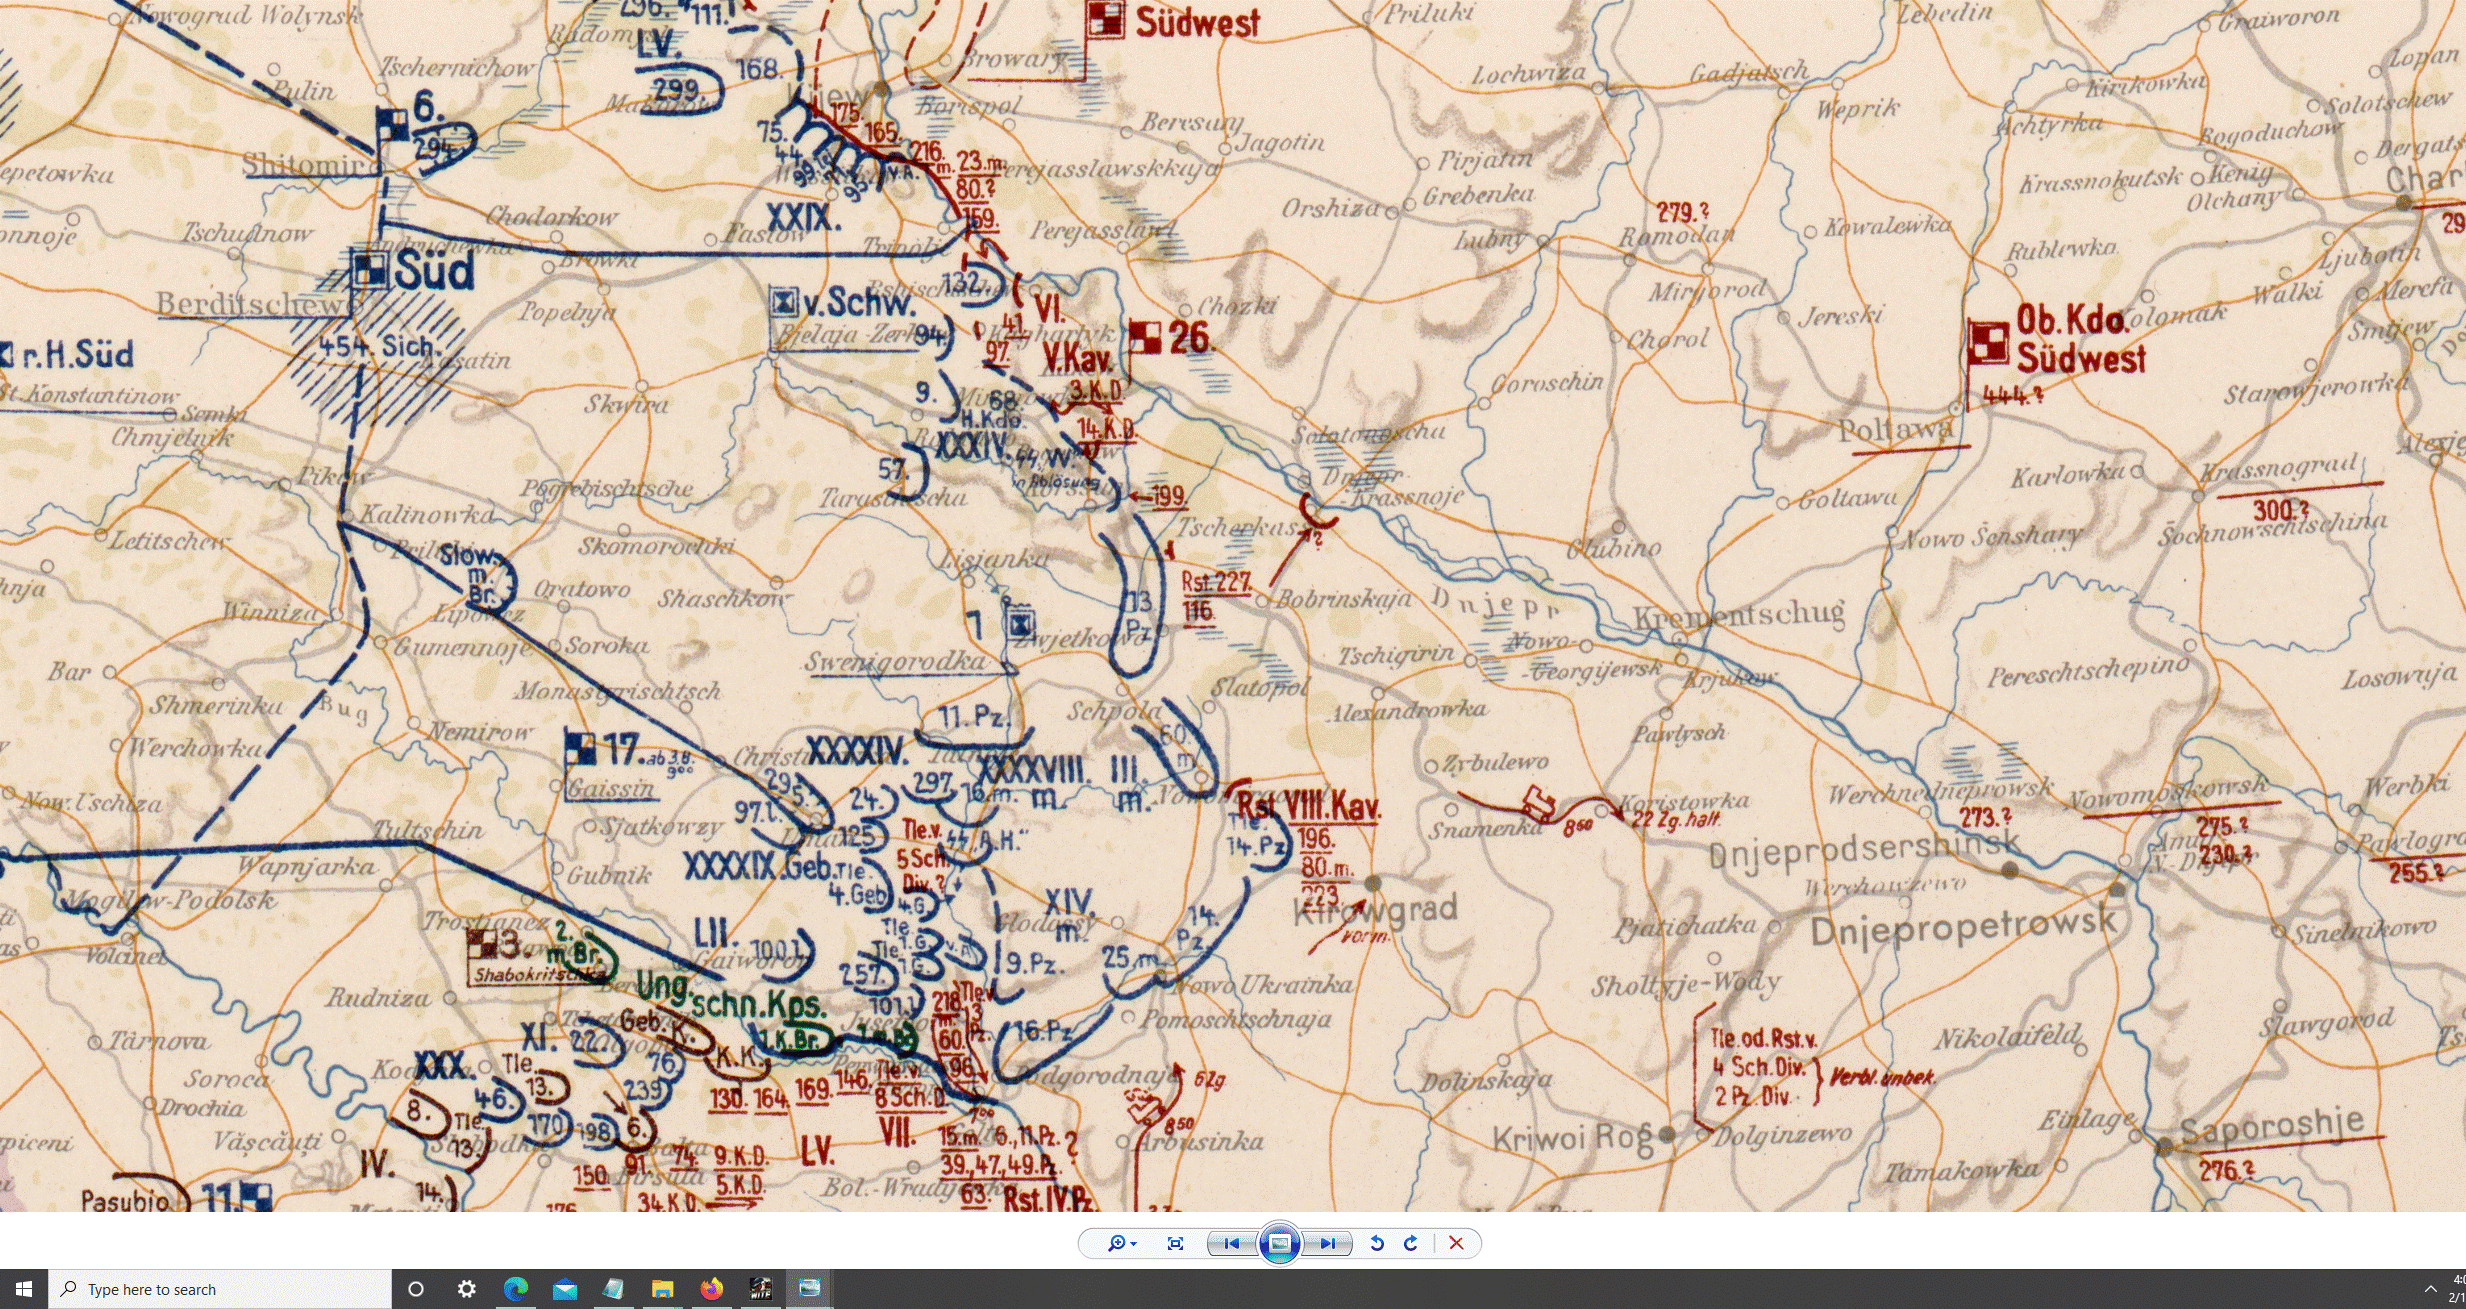Rotate the map clockwise
This screenshot has width=2466, height=1309.
click(x=1411, y=1243)
